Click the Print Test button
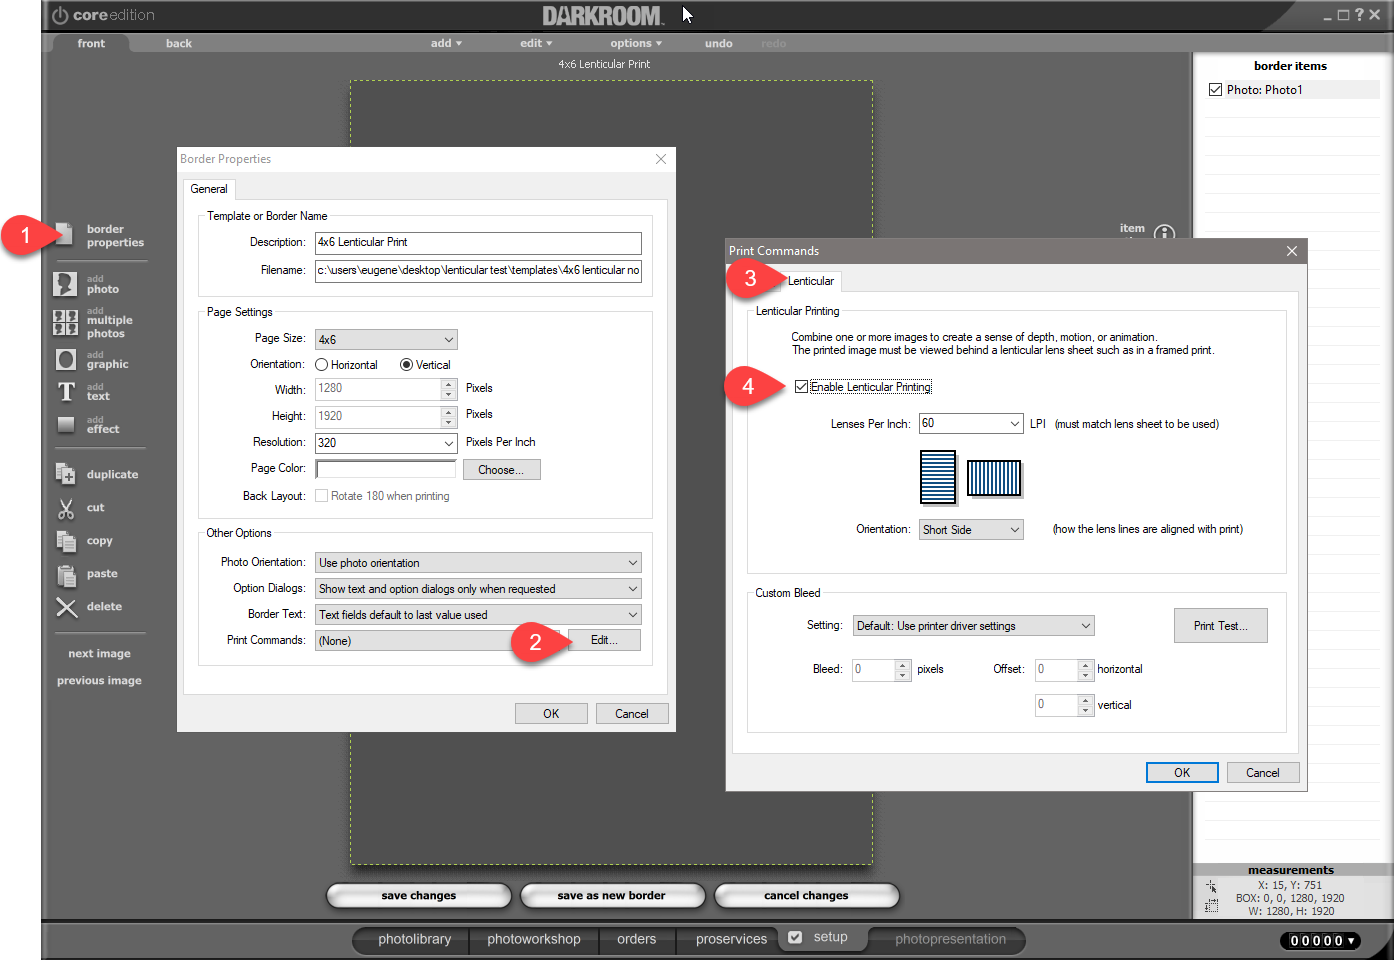 [1220, 626]
